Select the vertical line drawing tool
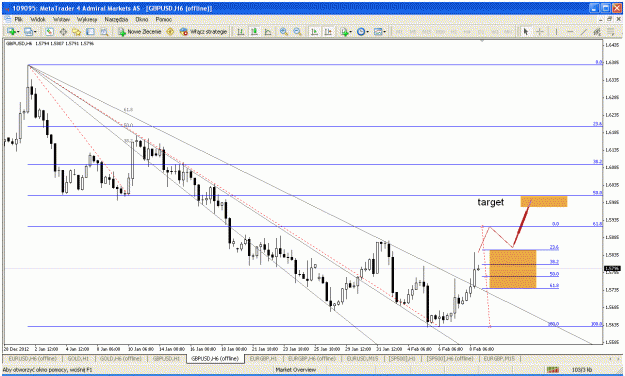This screenshot has width=625, height=376. click(556, 31)
